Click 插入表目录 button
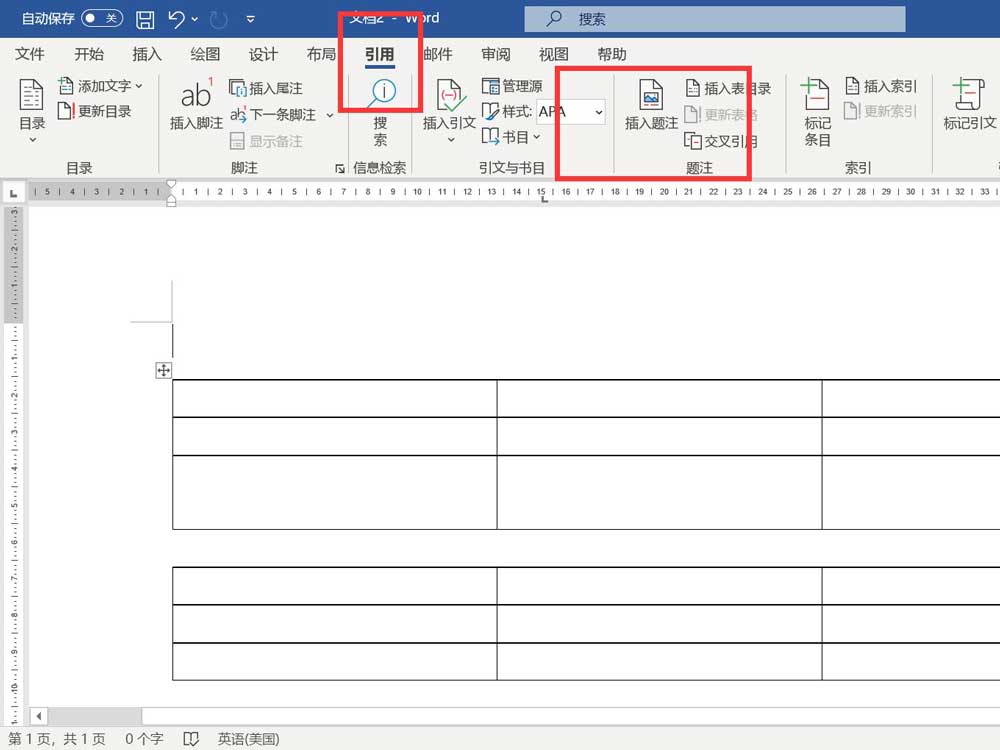 tap(728, 88)
